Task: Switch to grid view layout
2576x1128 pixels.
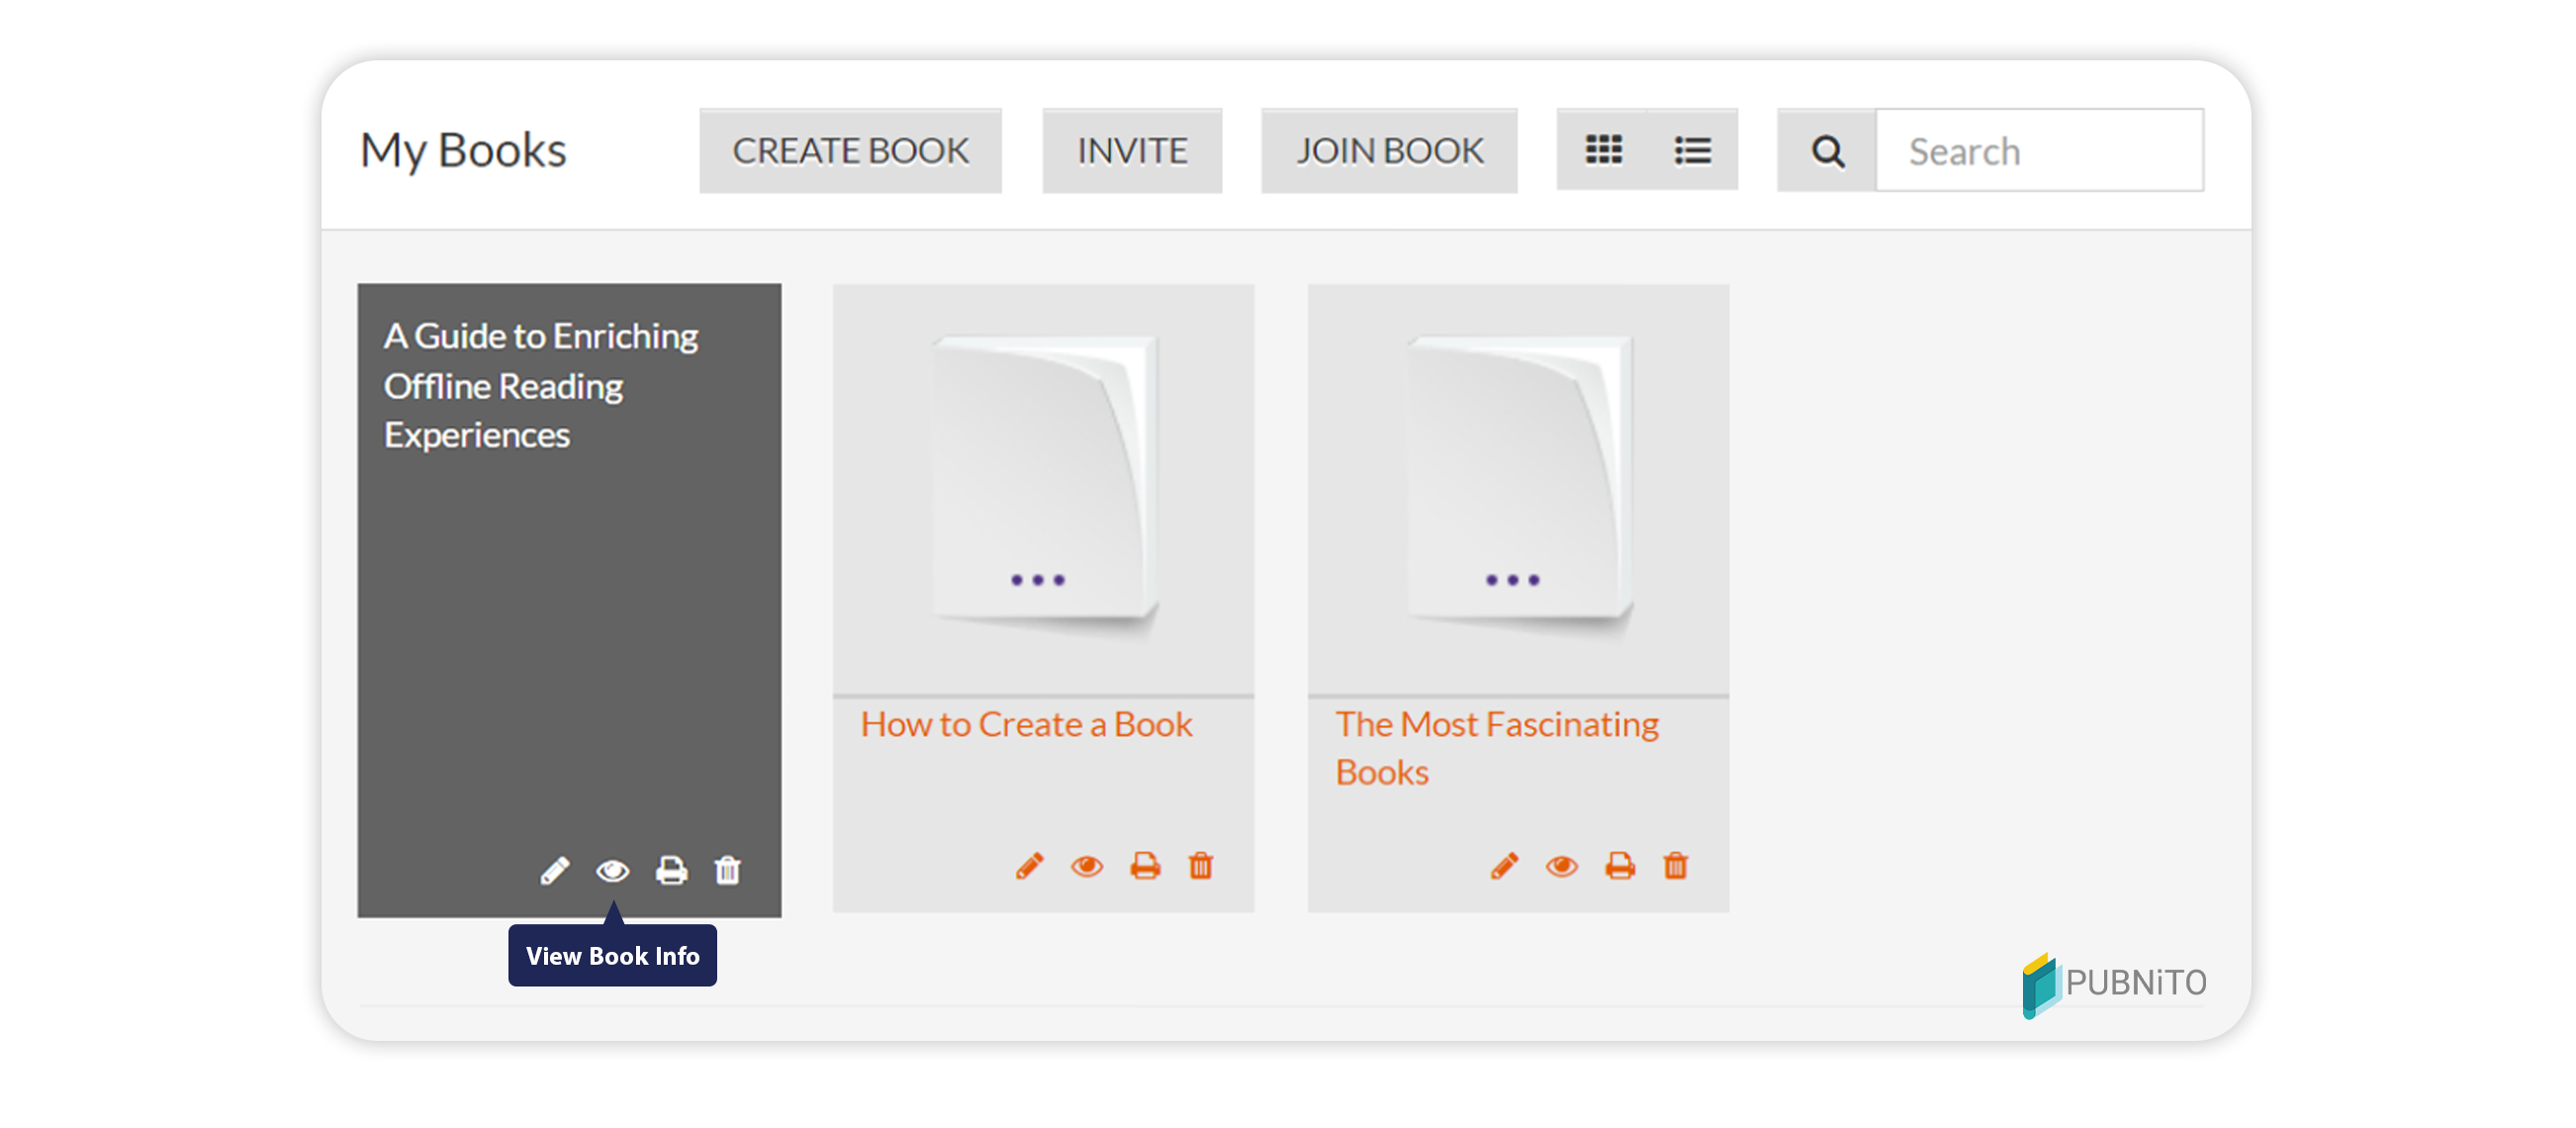Action: [x=1604, y=149]
